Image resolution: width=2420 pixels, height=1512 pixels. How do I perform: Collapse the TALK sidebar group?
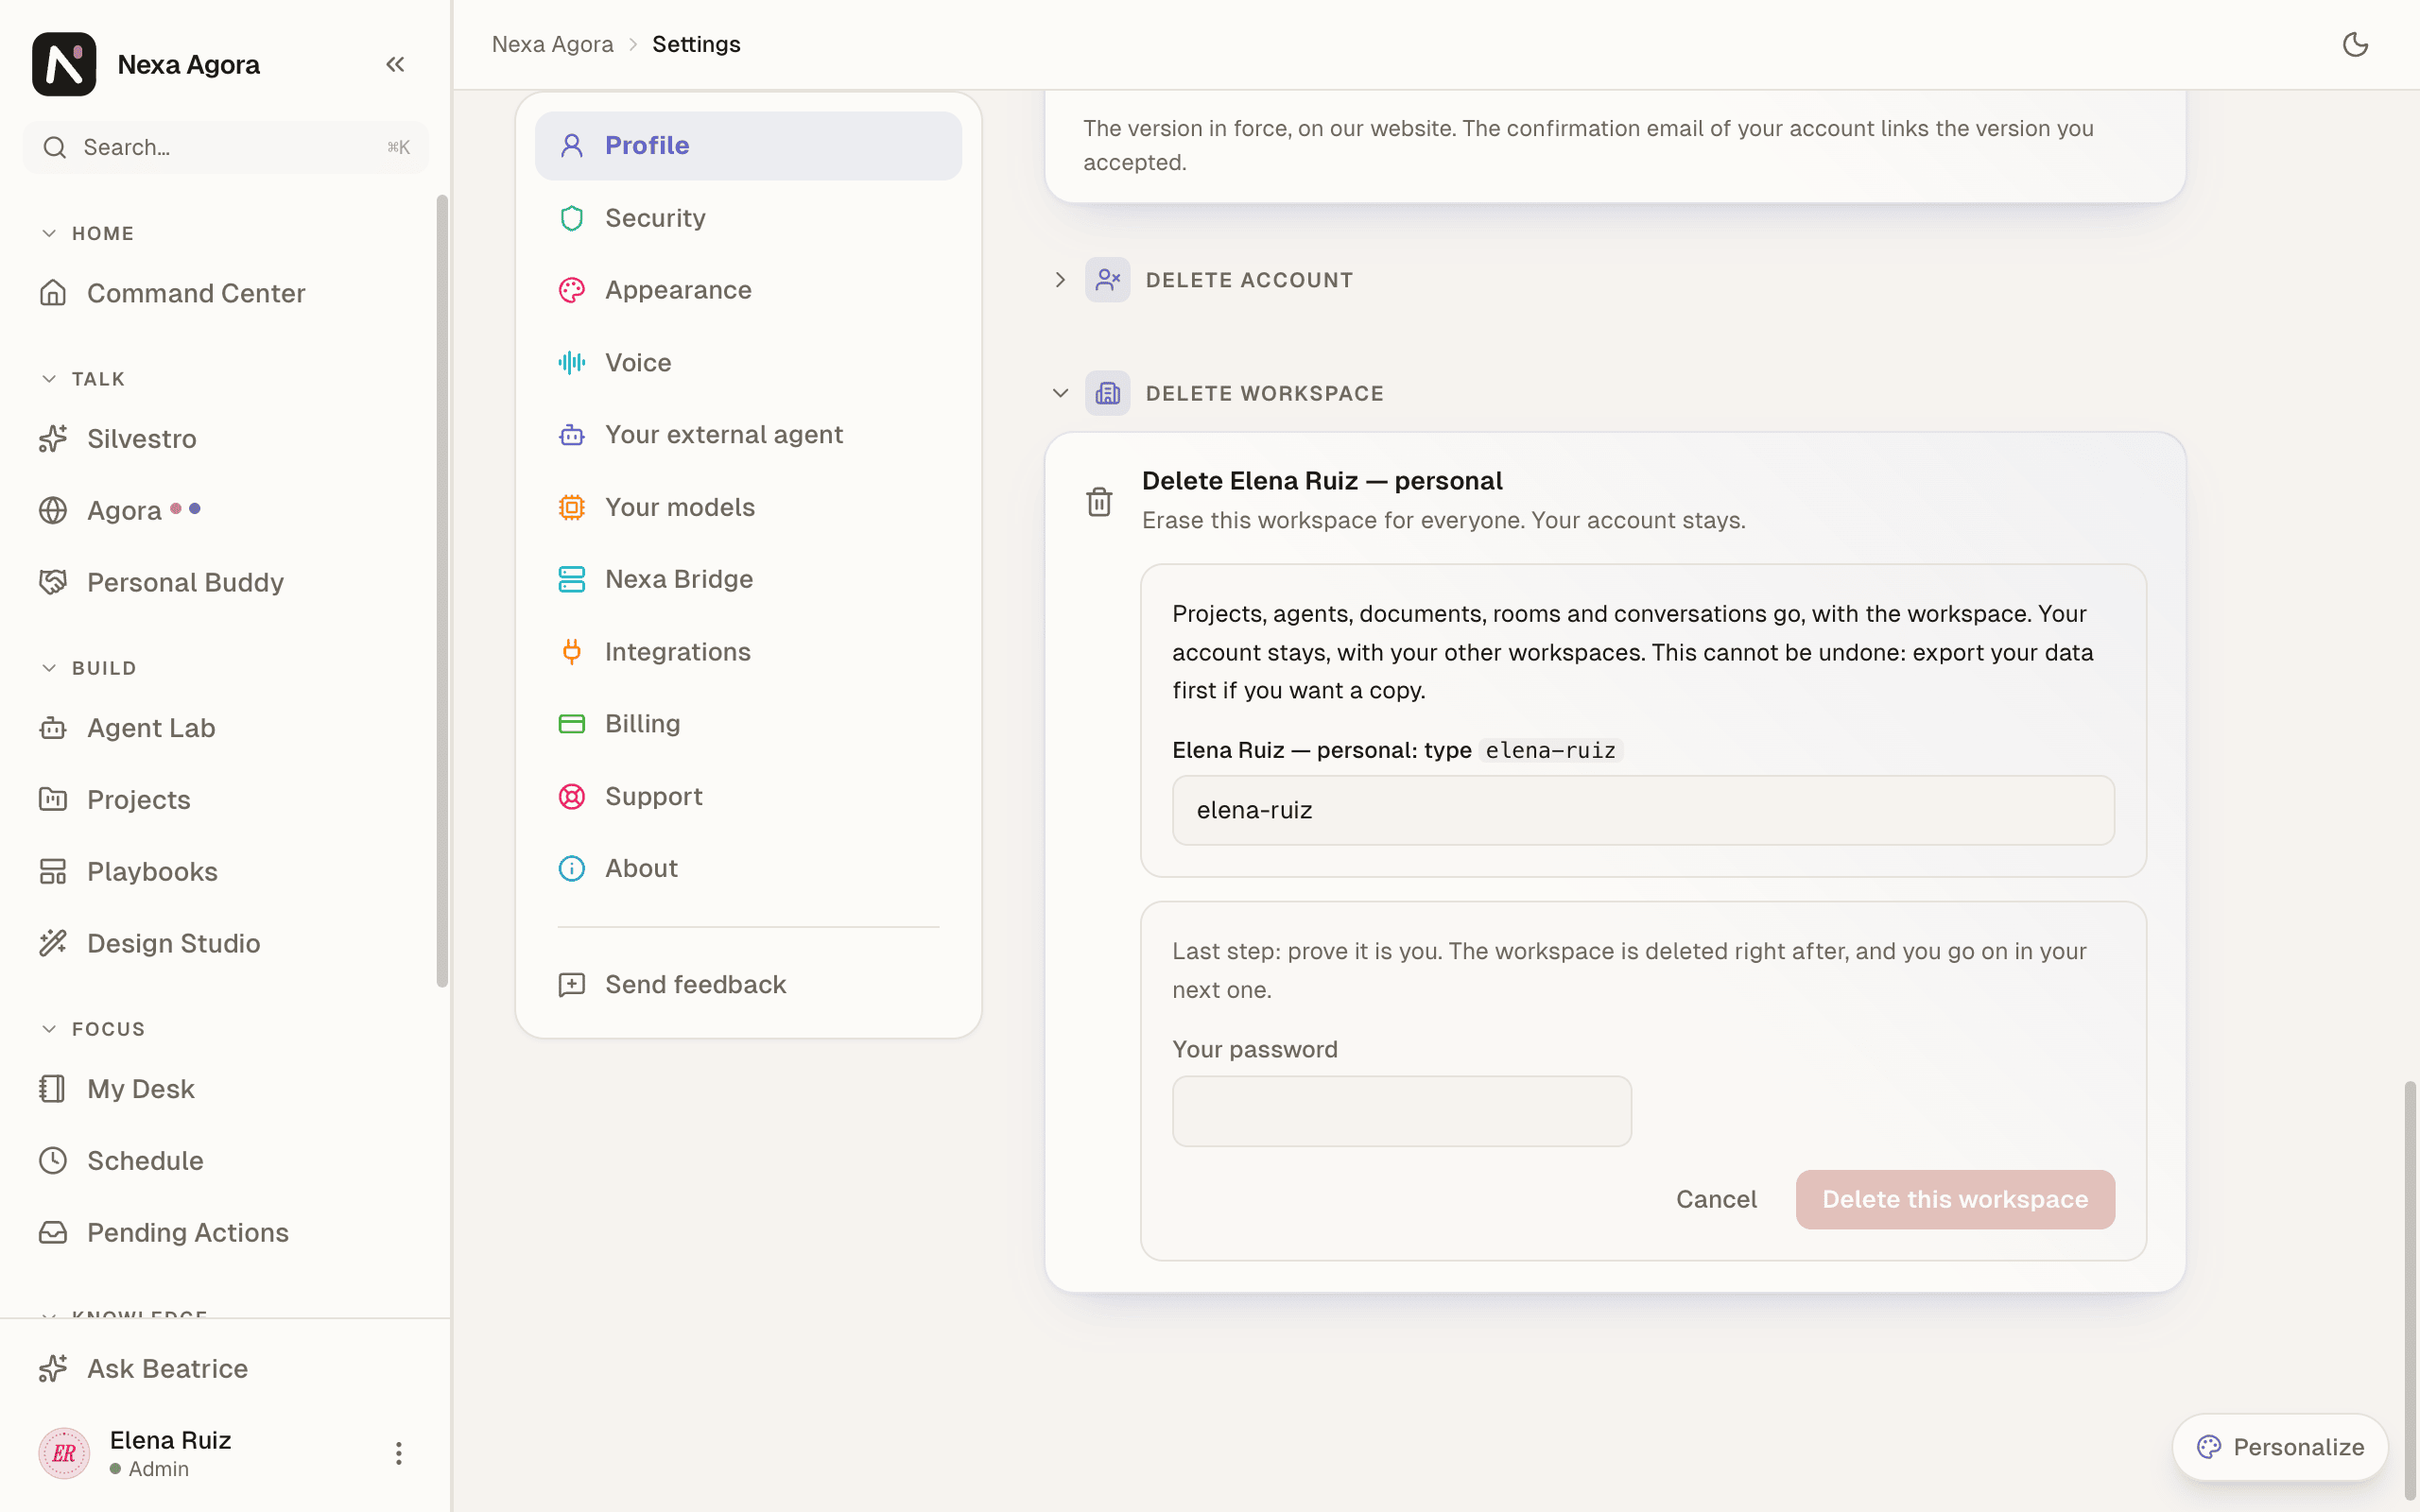pos(49,379)
